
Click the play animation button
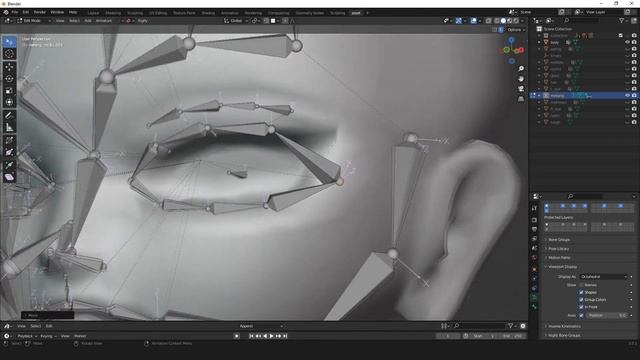[271, 336]
